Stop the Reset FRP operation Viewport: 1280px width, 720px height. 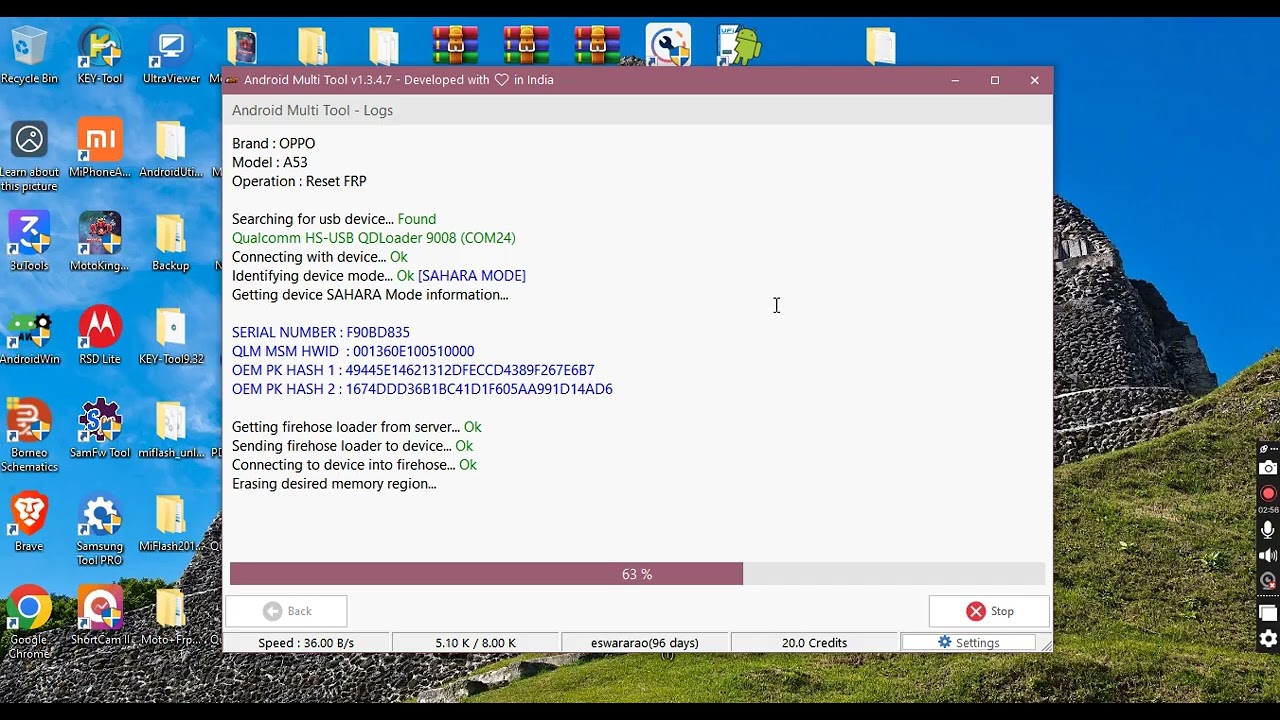(x=989, y=611)
